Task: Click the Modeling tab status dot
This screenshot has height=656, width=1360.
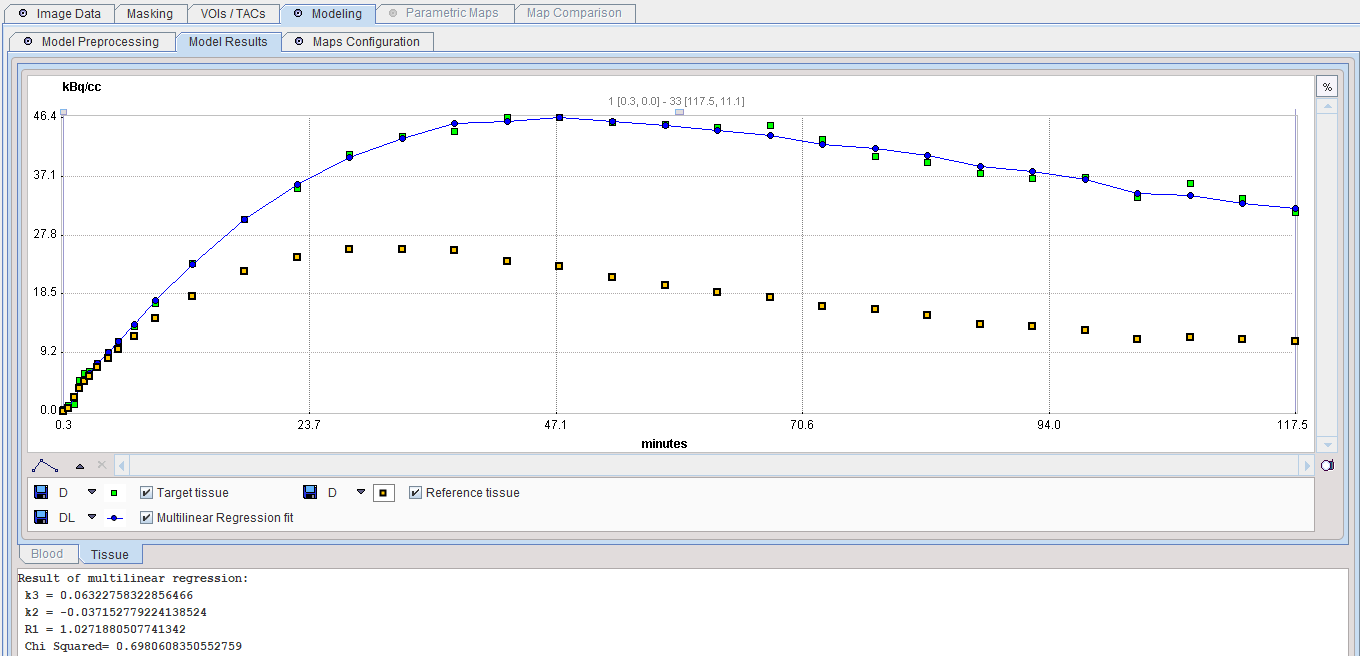Action: tap(298, 14)
